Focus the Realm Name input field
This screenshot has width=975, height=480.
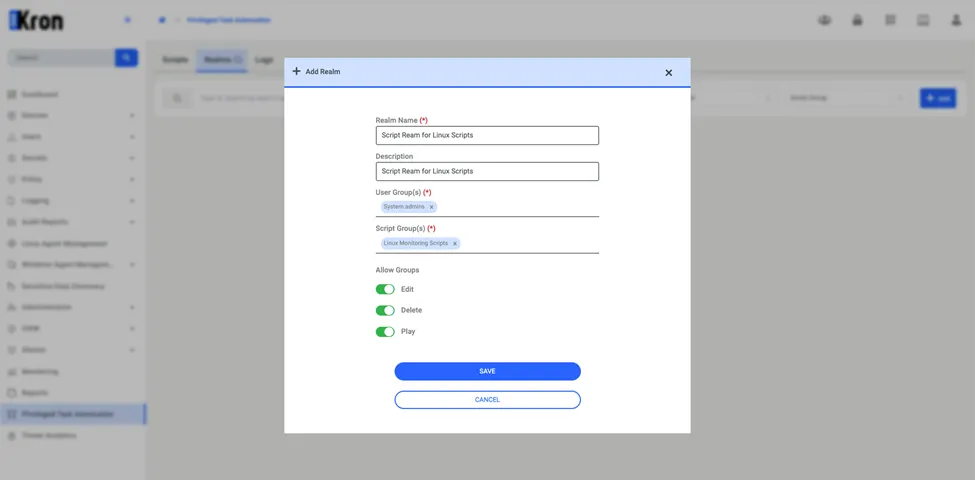tap(488, 136)
